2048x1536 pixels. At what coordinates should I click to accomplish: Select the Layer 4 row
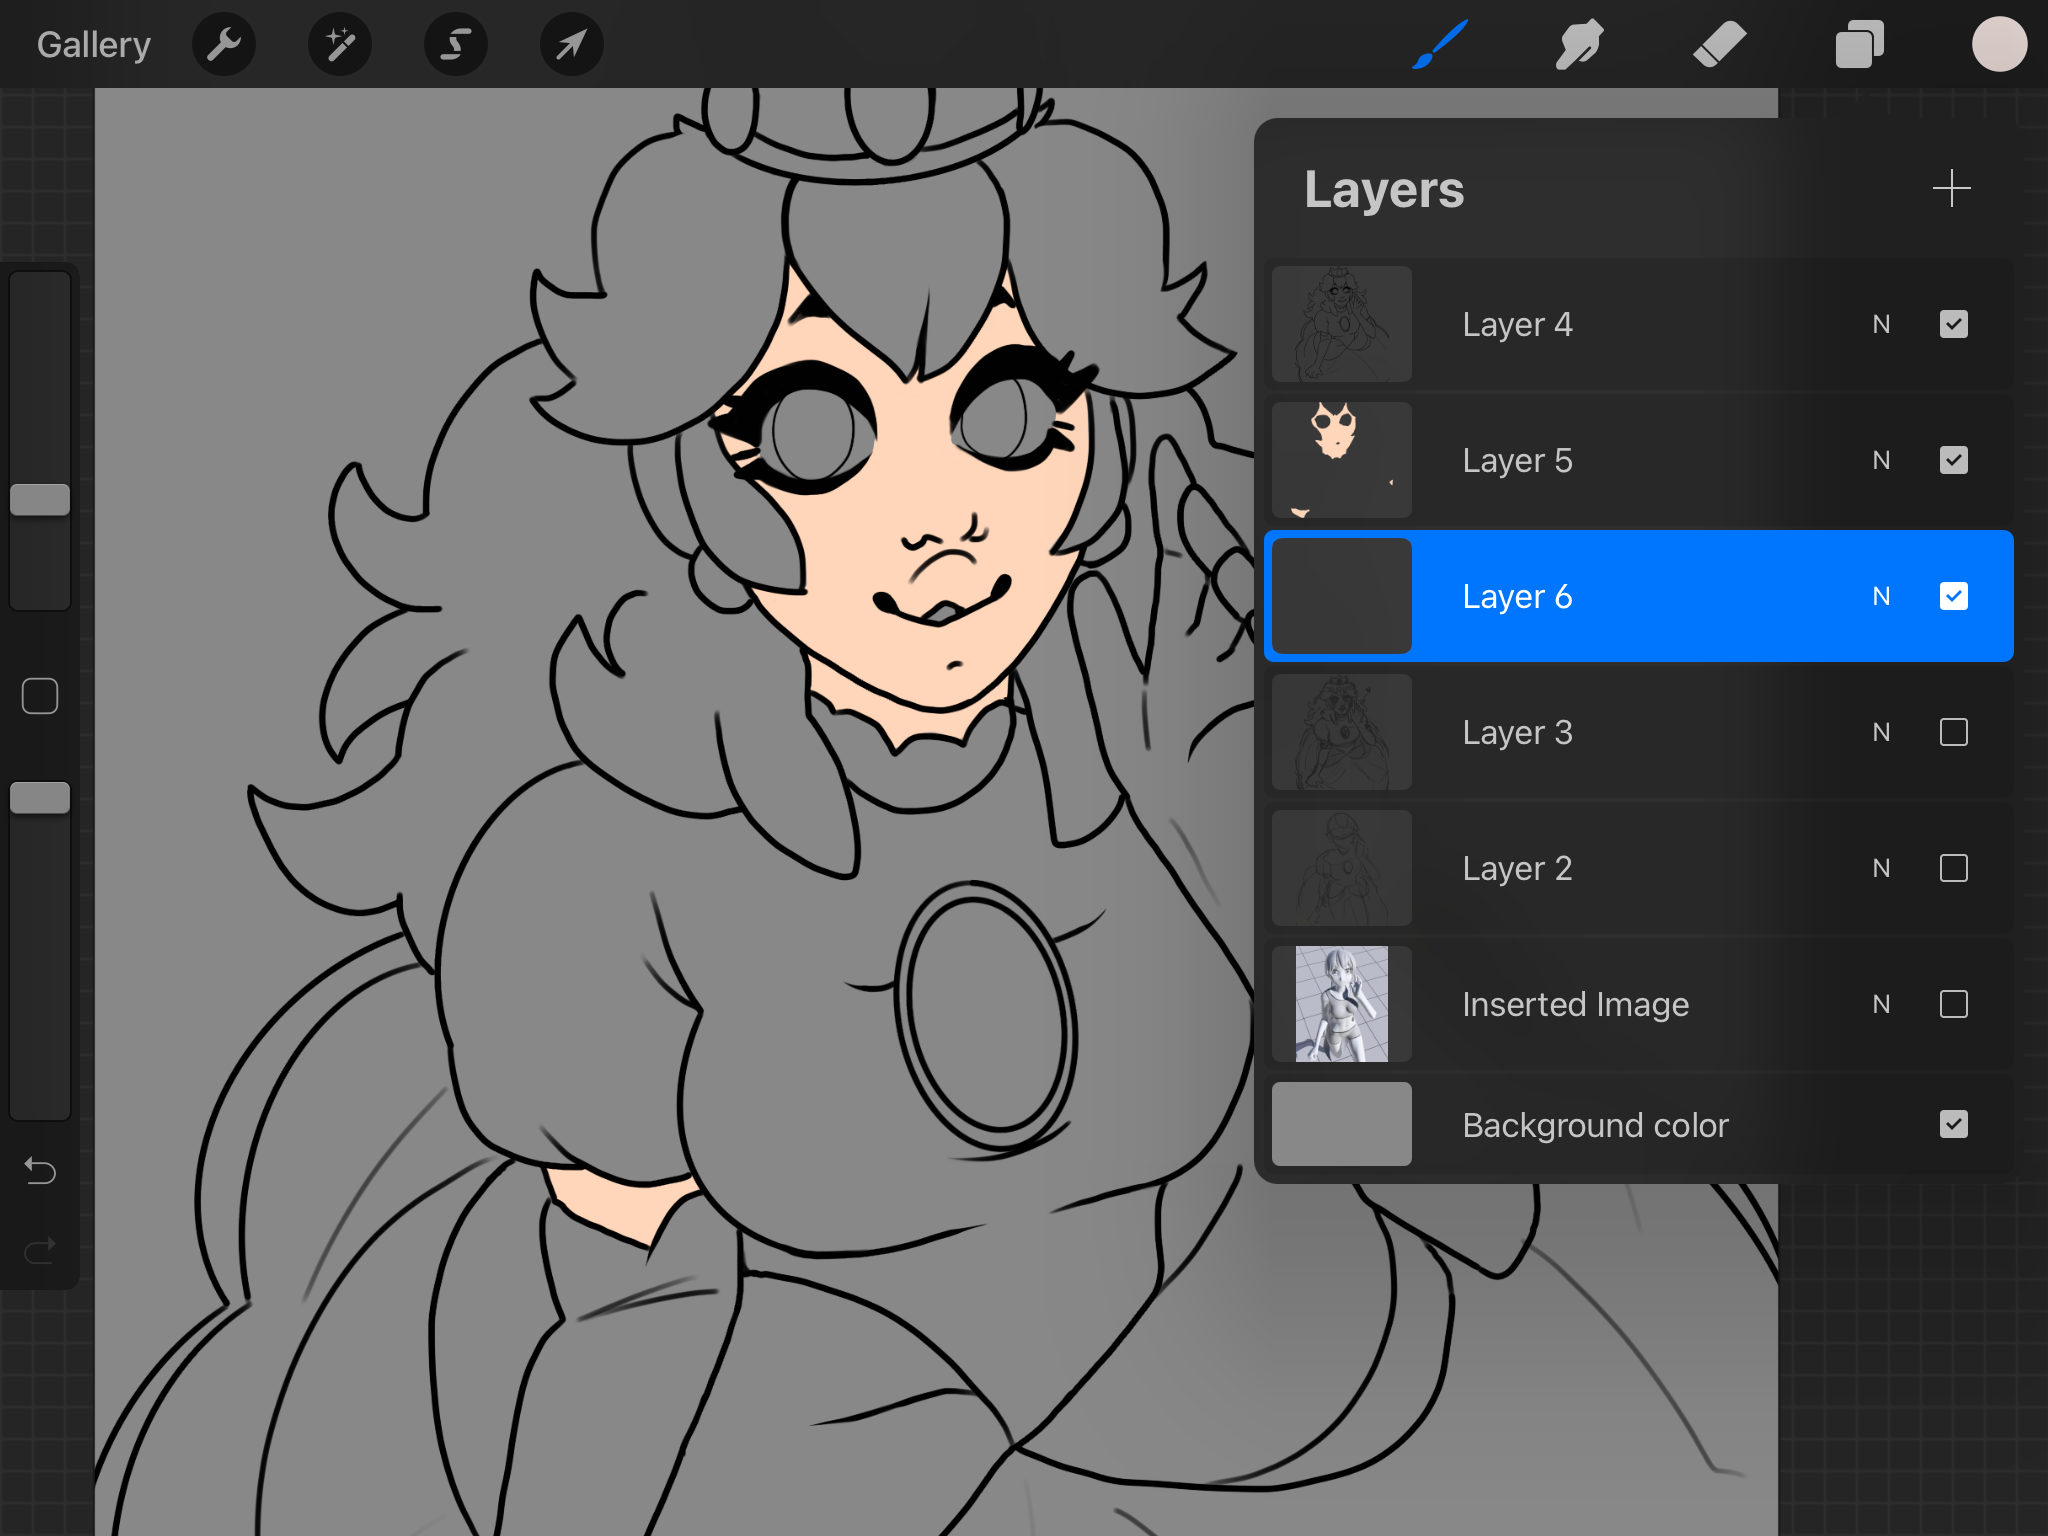[1639, 324]
